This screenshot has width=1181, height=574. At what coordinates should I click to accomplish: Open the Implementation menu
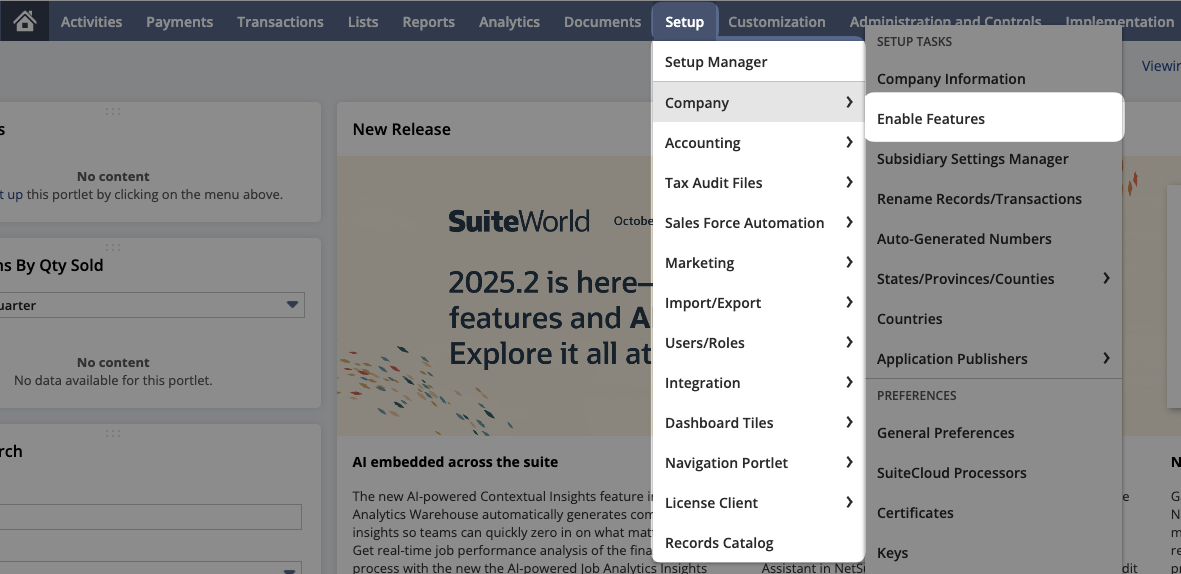1120,22
